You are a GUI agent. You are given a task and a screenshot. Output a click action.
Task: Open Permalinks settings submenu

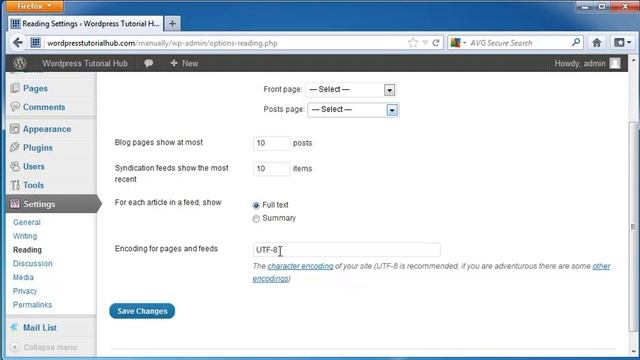(x=32, y=305)
